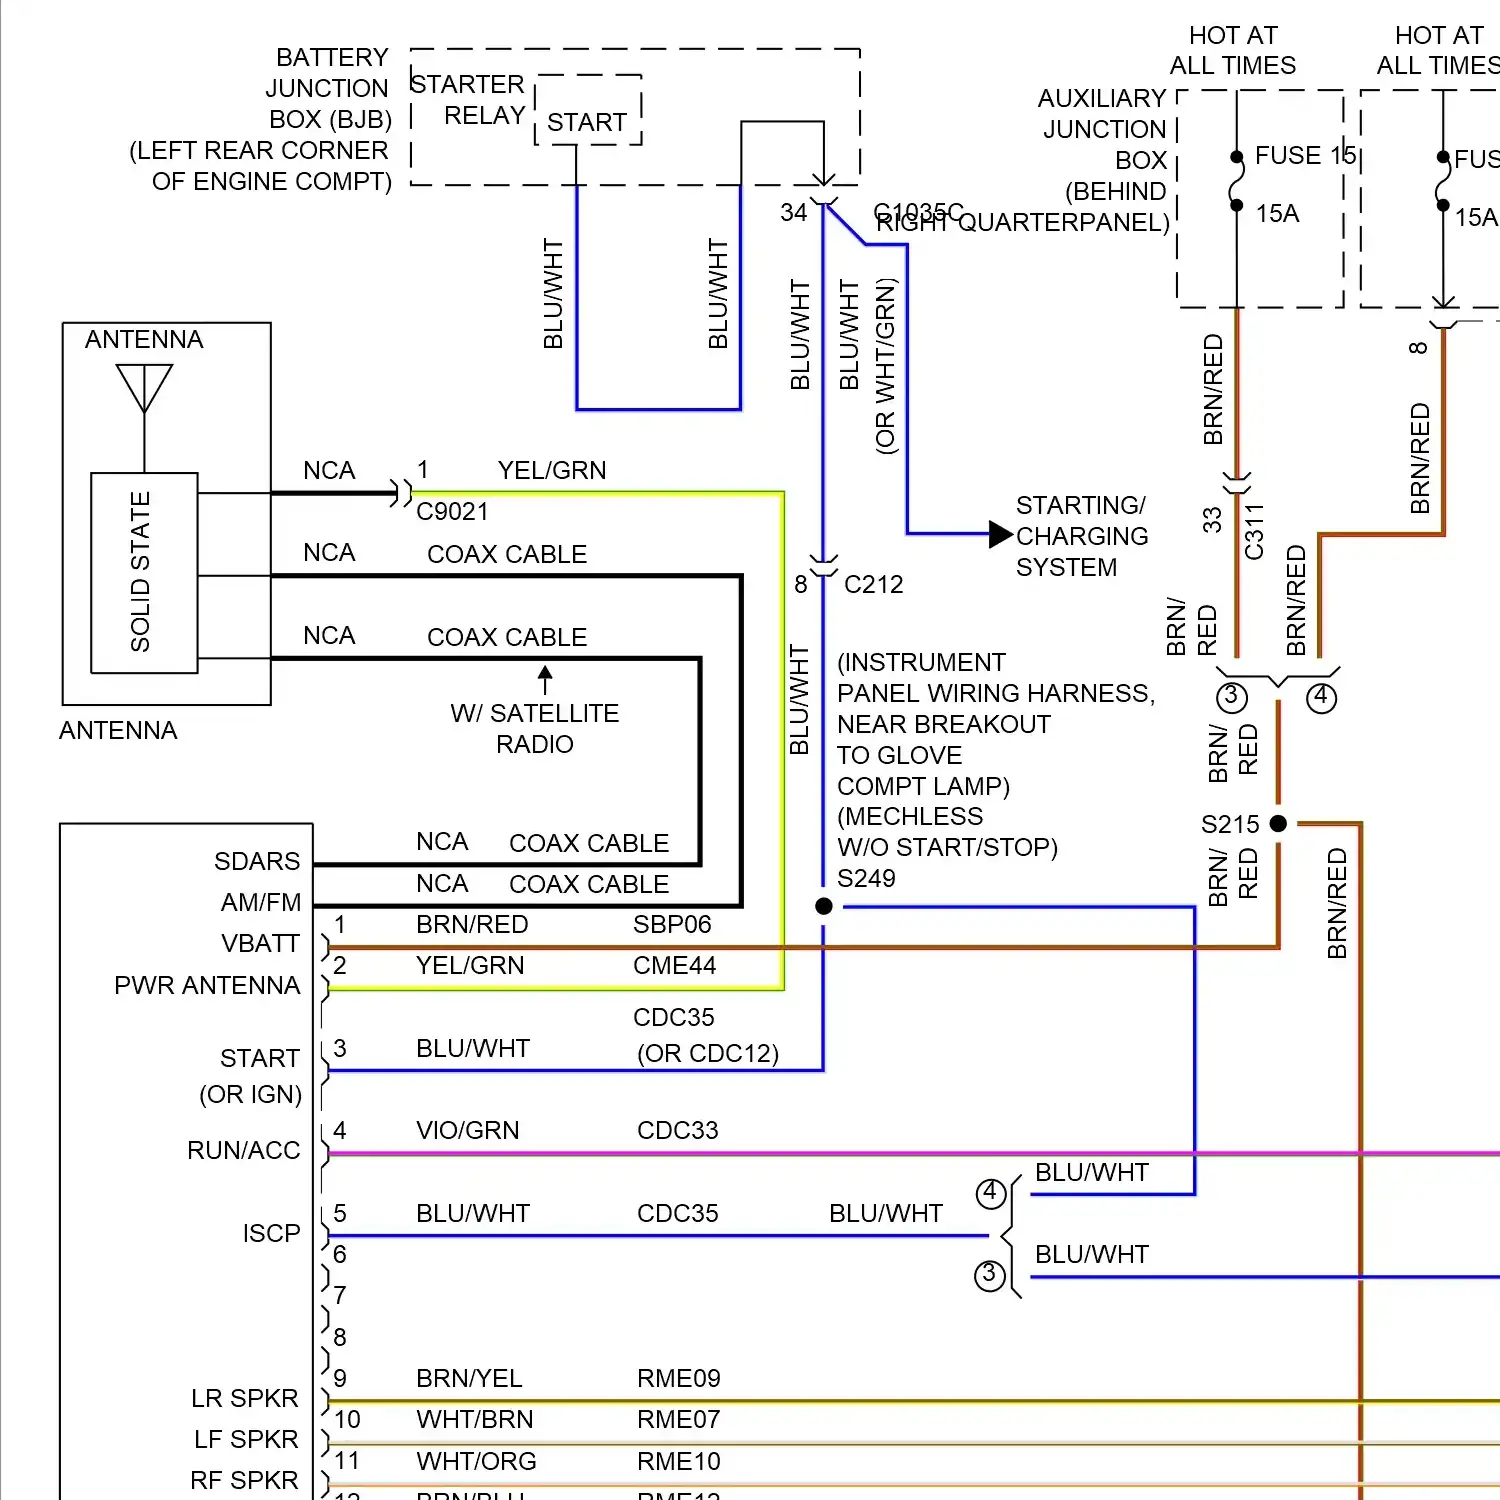Click the C1035C connector label

tap(918, 212)
